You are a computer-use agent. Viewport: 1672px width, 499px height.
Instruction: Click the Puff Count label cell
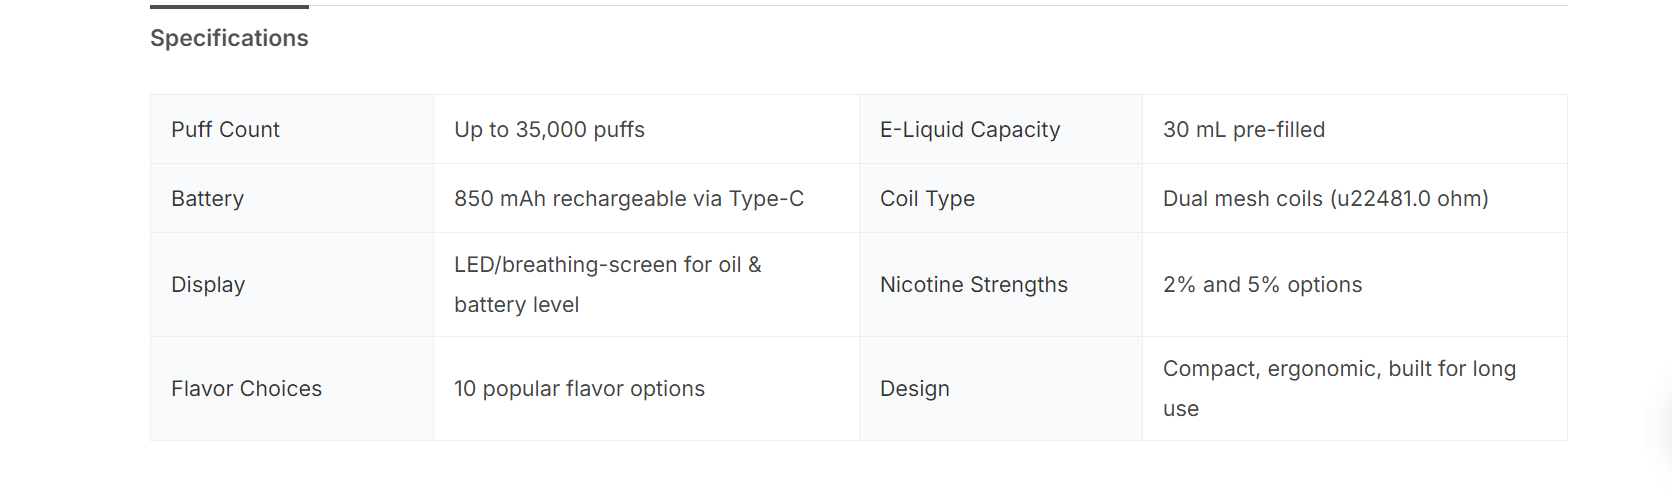pos(225,130)
